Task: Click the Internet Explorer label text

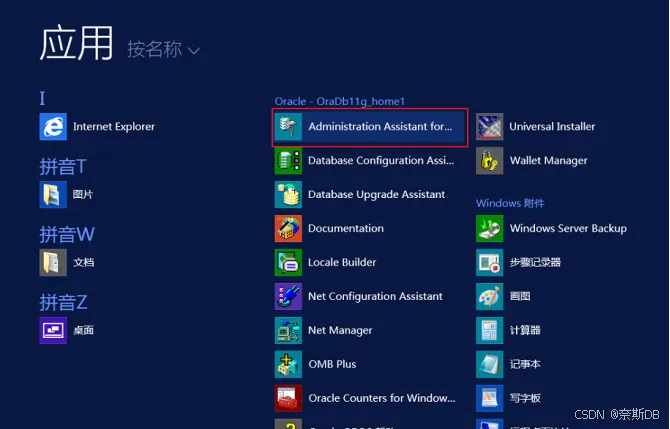Action: [114, 126]
